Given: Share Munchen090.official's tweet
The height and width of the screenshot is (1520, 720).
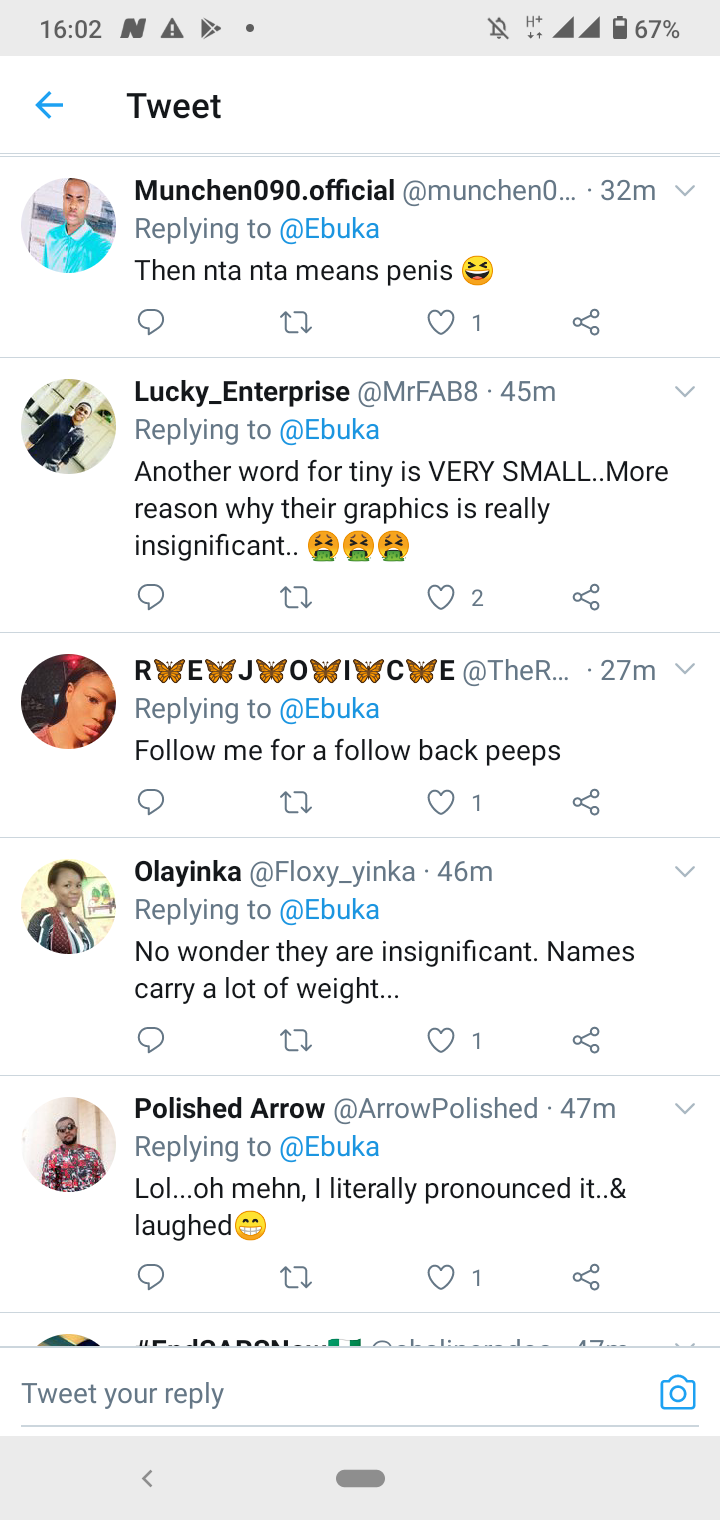Looking at the screenshot, I should click(x=586, y=322).
